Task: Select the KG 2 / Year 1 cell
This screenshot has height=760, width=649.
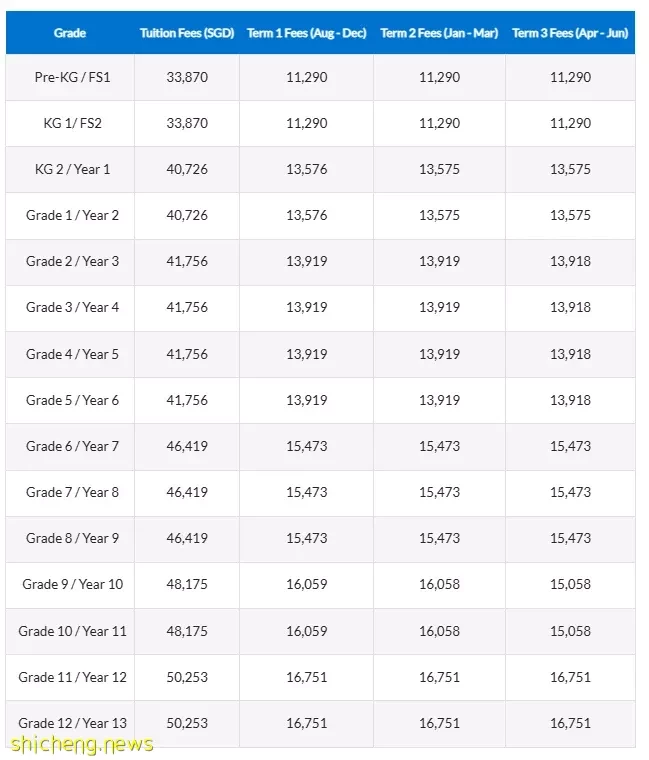Action: [72, 169]
